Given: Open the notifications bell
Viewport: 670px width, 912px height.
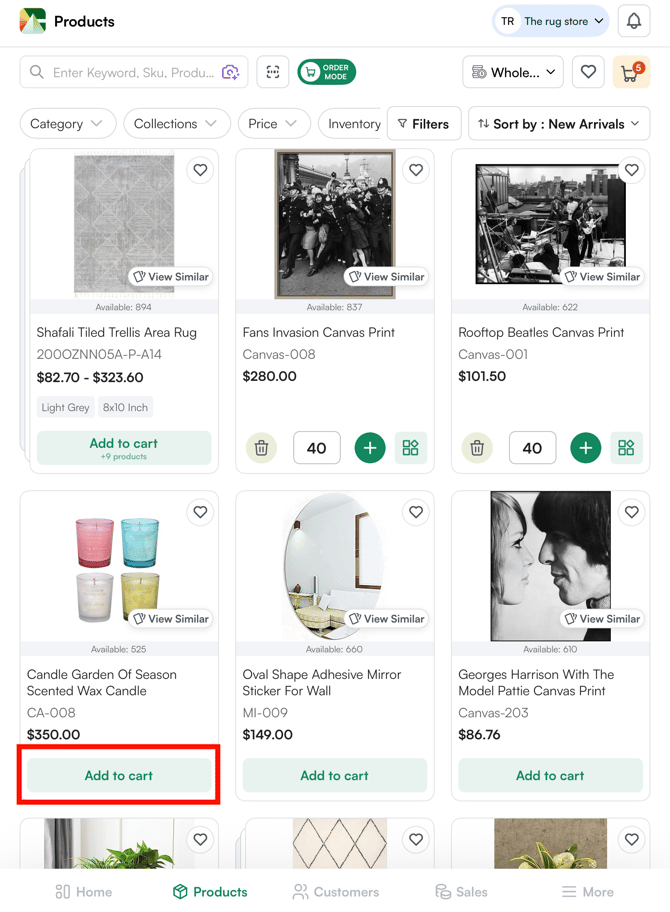Looking at the screenshot, I should (634, 21).
